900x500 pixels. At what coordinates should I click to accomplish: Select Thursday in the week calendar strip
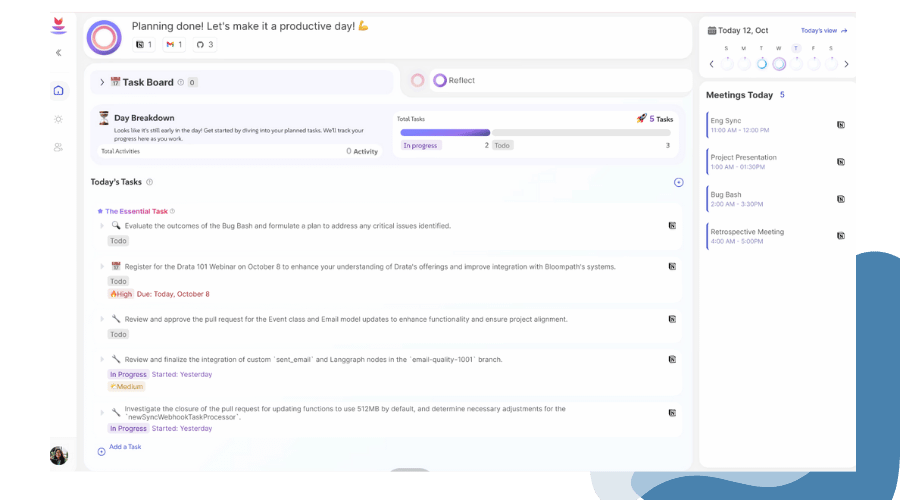pyautogui.click(x=796, y=63)
